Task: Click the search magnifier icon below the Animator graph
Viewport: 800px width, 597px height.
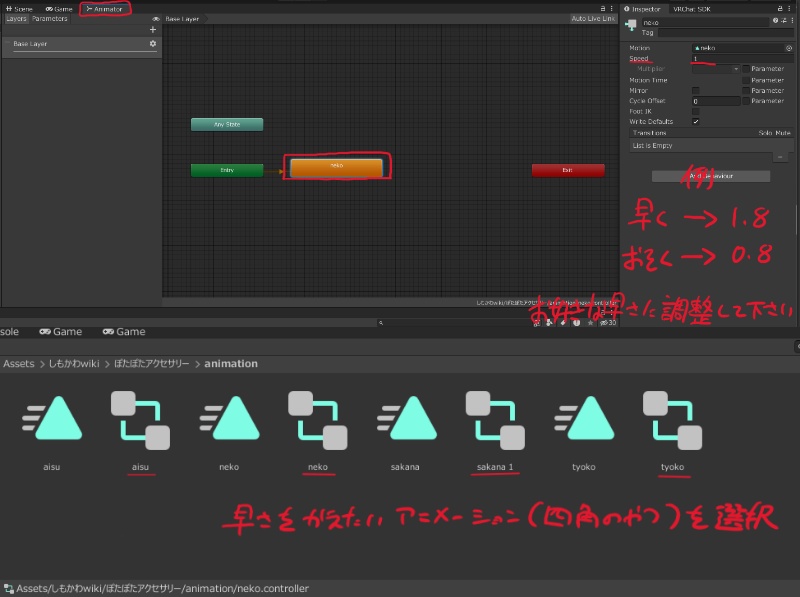Action: 381,322
